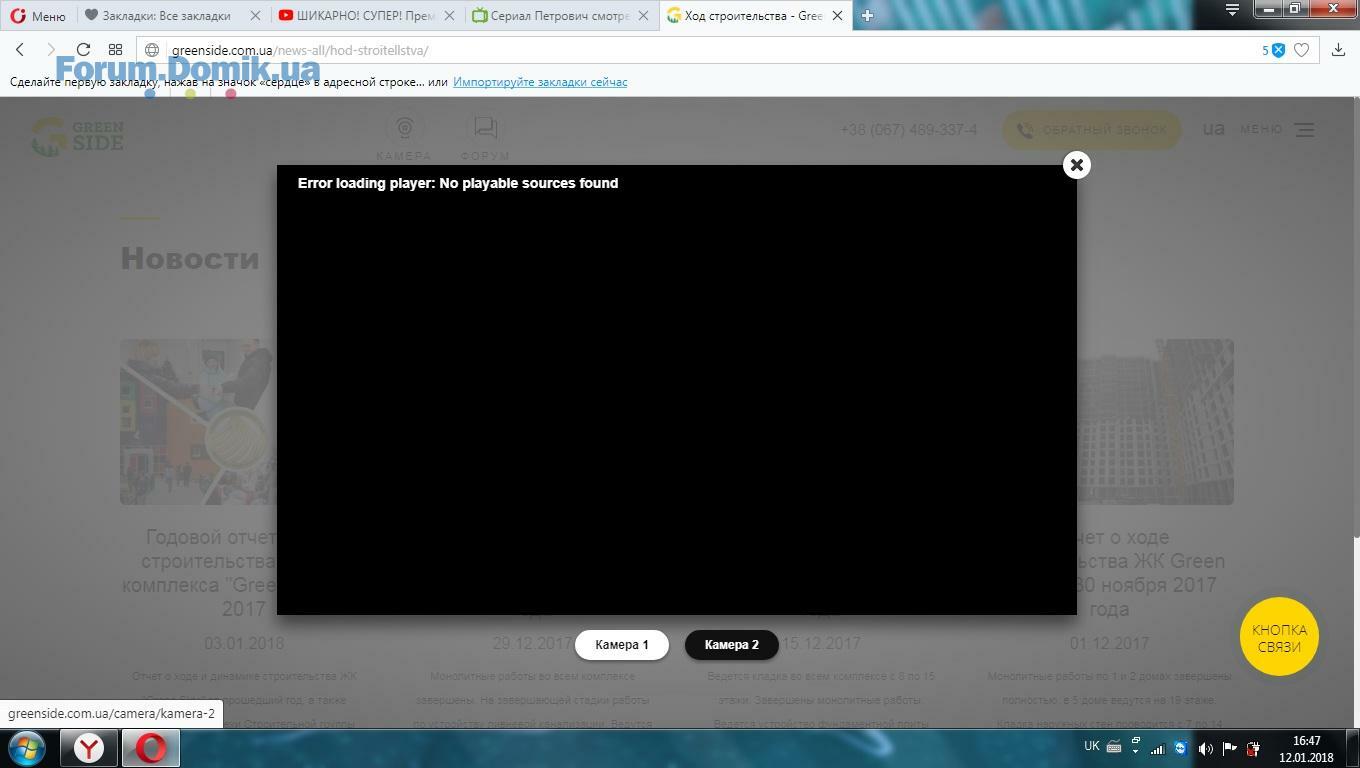Open the volume speaker tray icon

tap(1205, 748)
